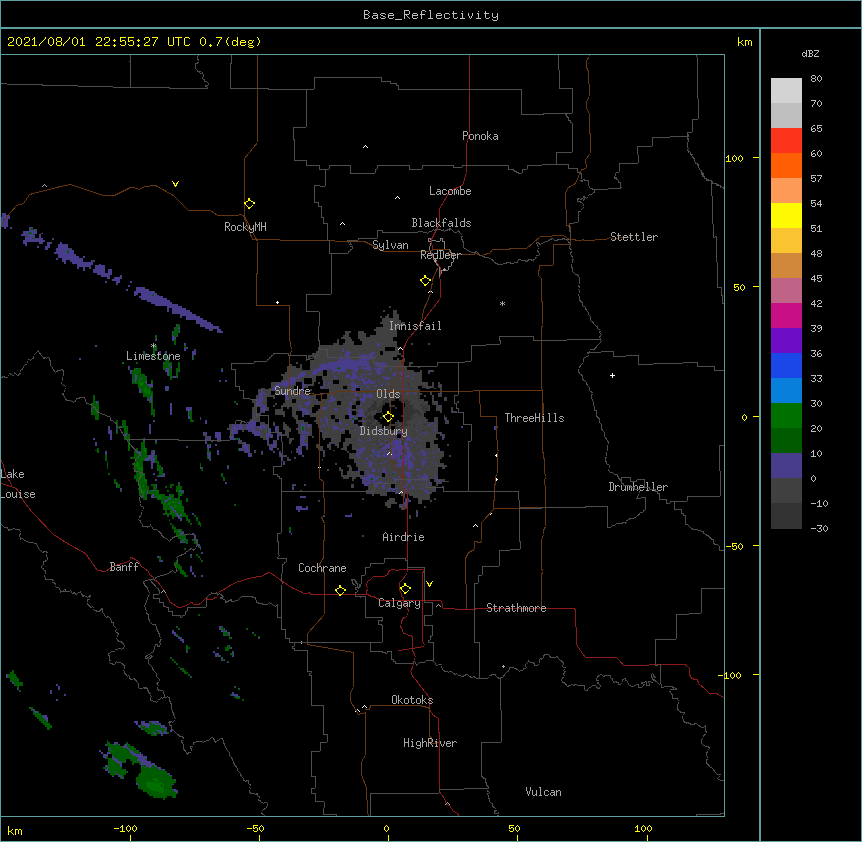Image resolution: width=862 pixels, height=842 pixels.
Task: Click the yellow V marker next to Calgary
Action: [x=429, y=584]
